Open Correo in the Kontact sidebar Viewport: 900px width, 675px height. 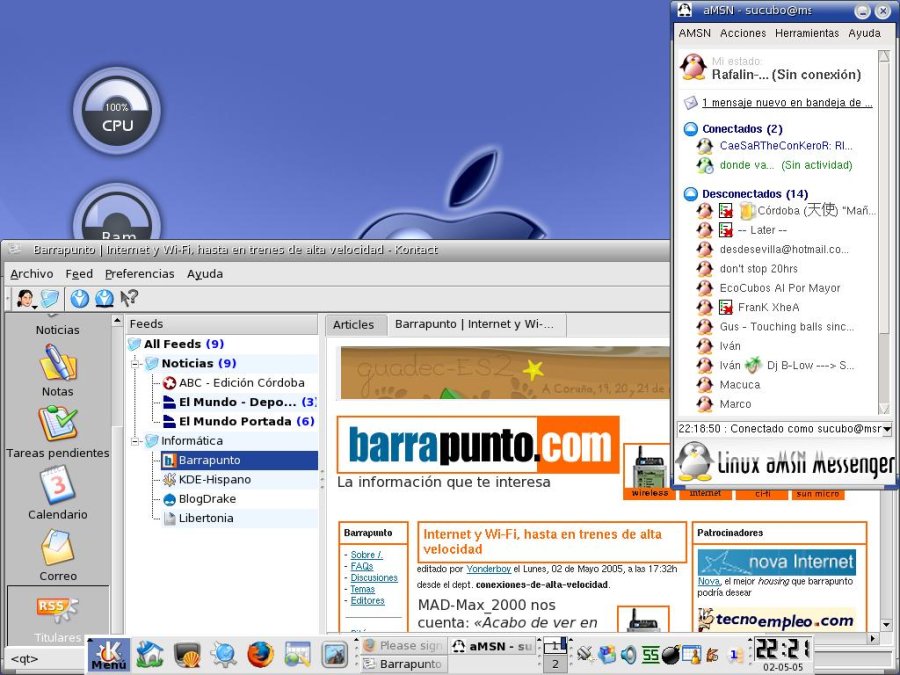[x=57, y=554]
